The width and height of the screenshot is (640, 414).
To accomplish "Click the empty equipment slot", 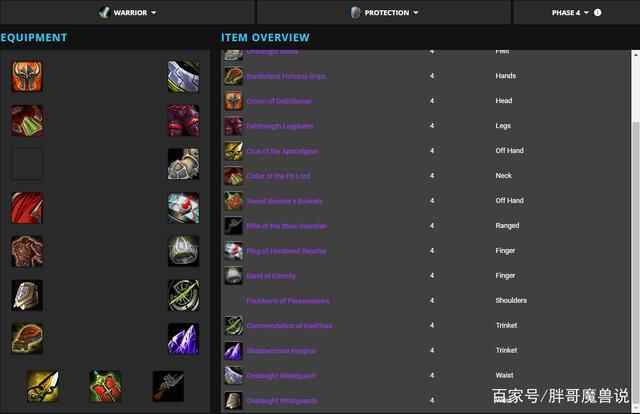I will click(x=27, y=165).
